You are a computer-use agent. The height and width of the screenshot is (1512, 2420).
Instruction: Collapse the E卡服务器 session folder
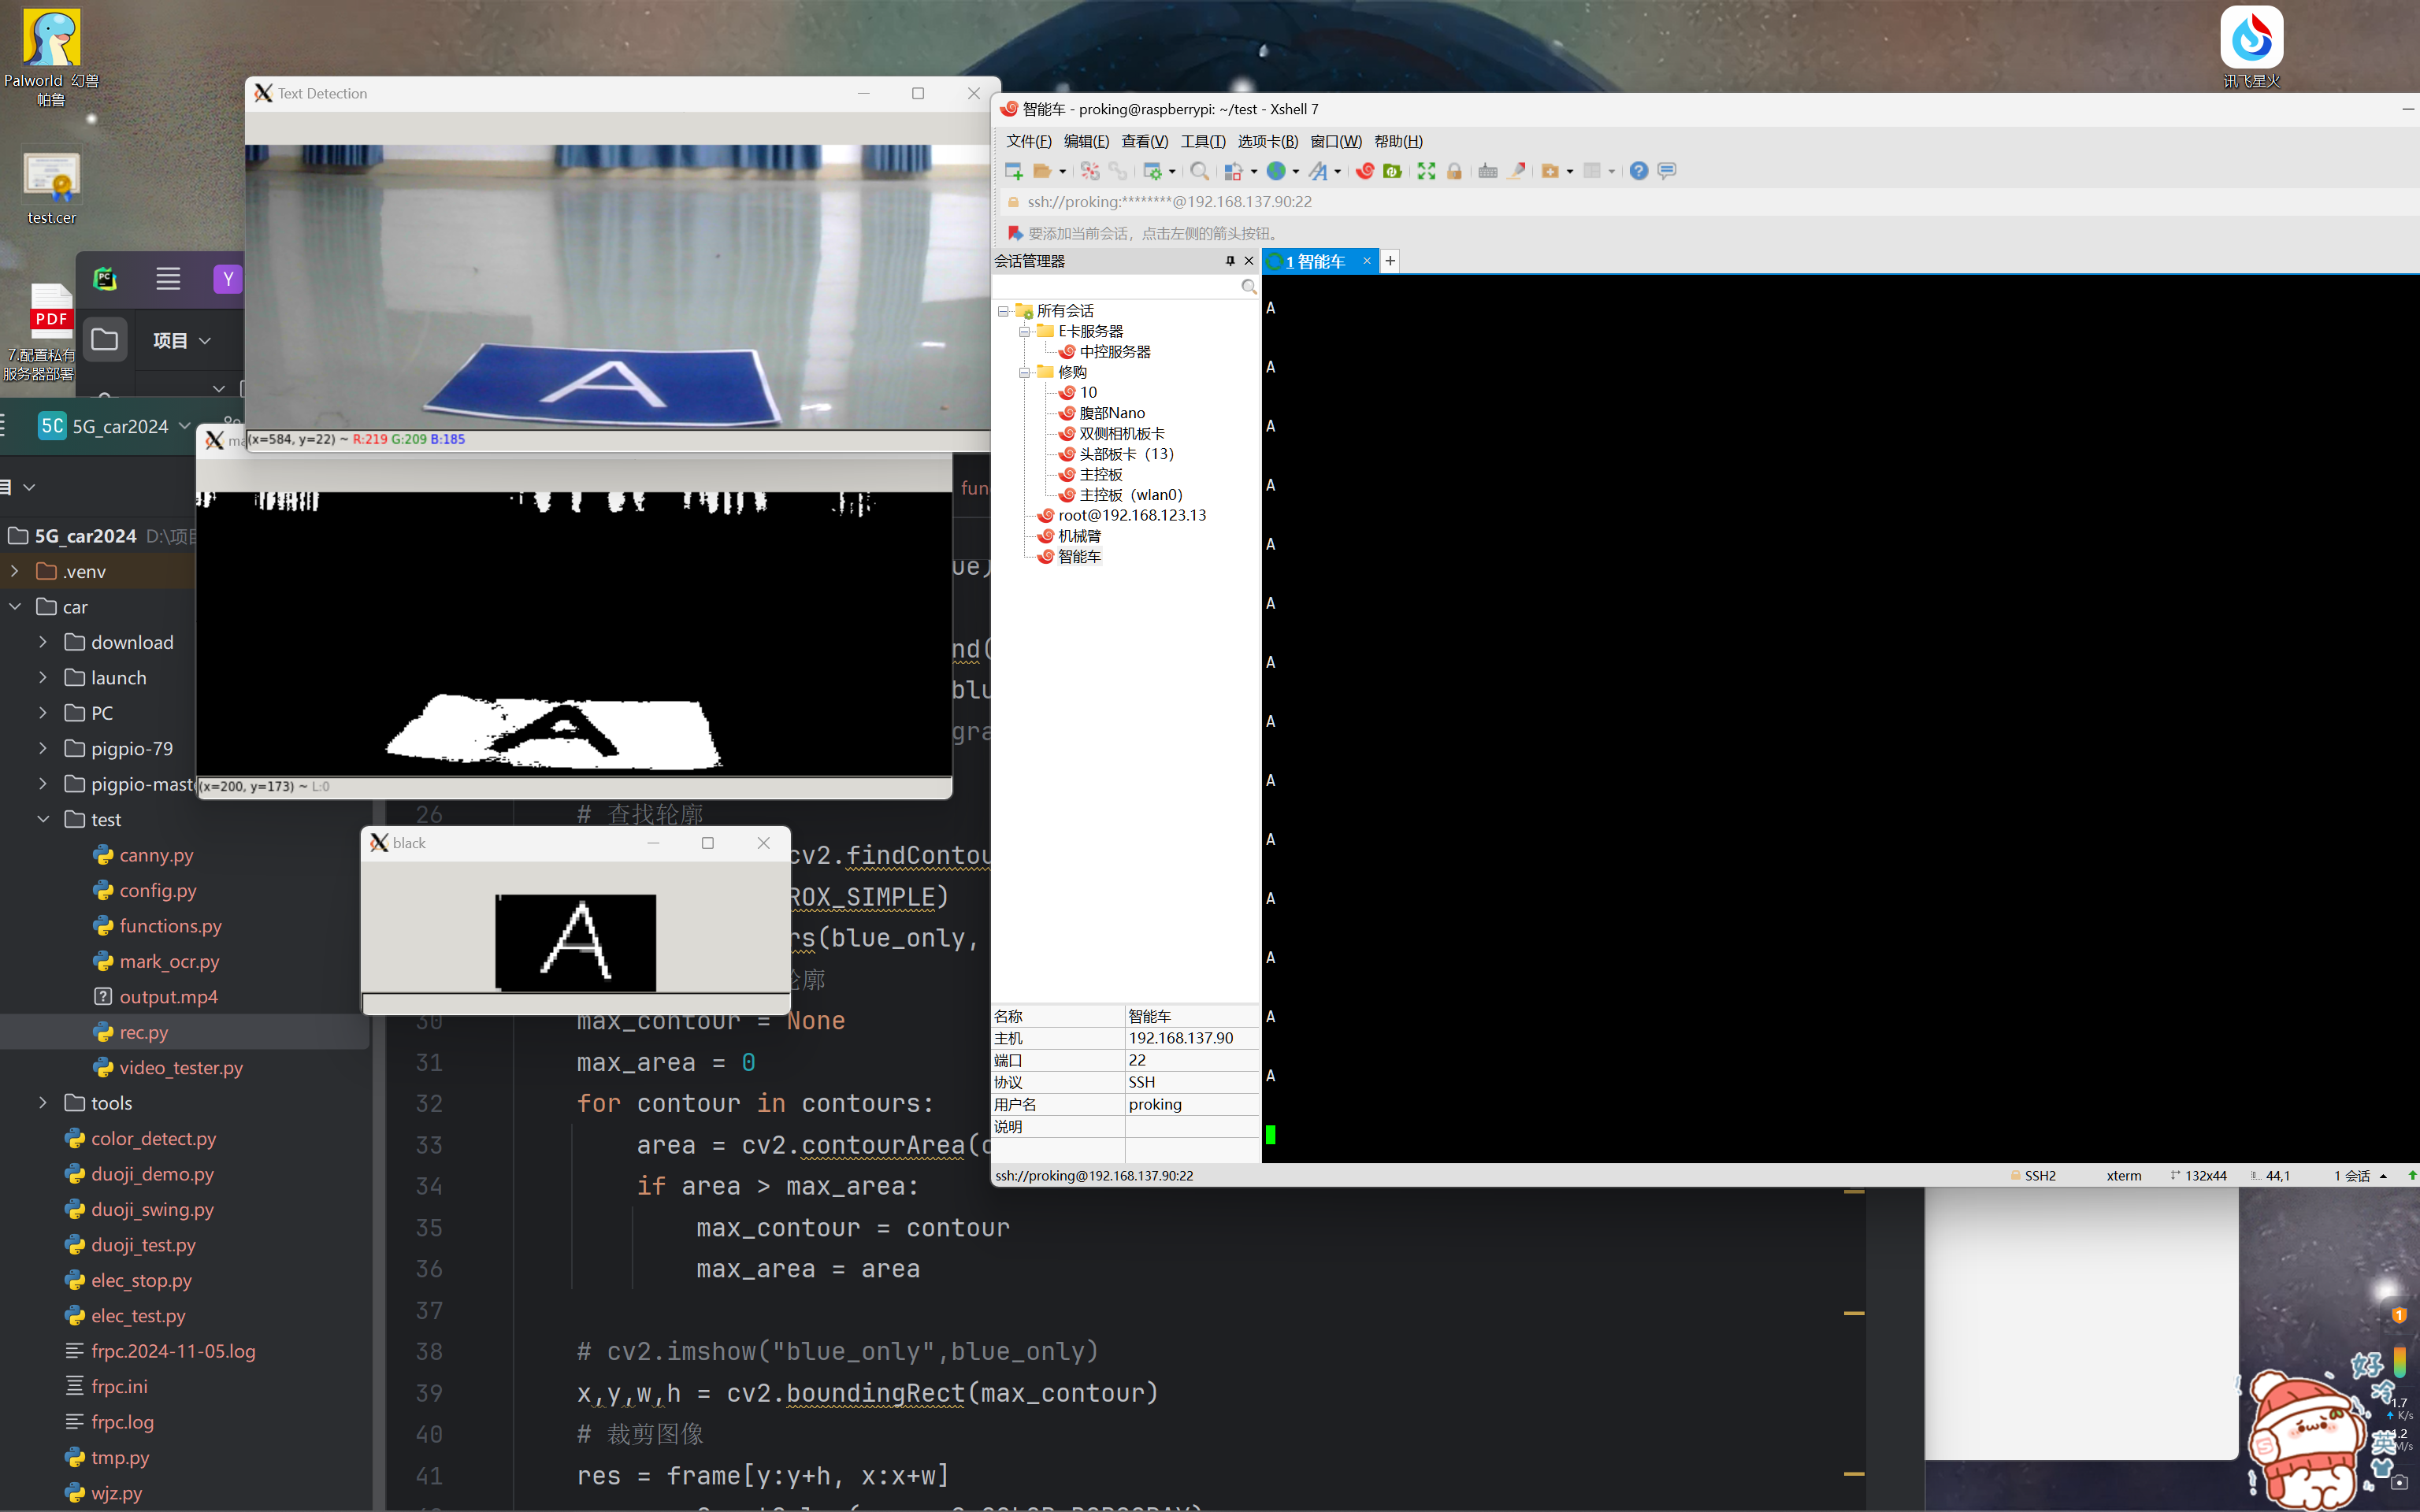pyautogui.click(x=1024, y=331)
